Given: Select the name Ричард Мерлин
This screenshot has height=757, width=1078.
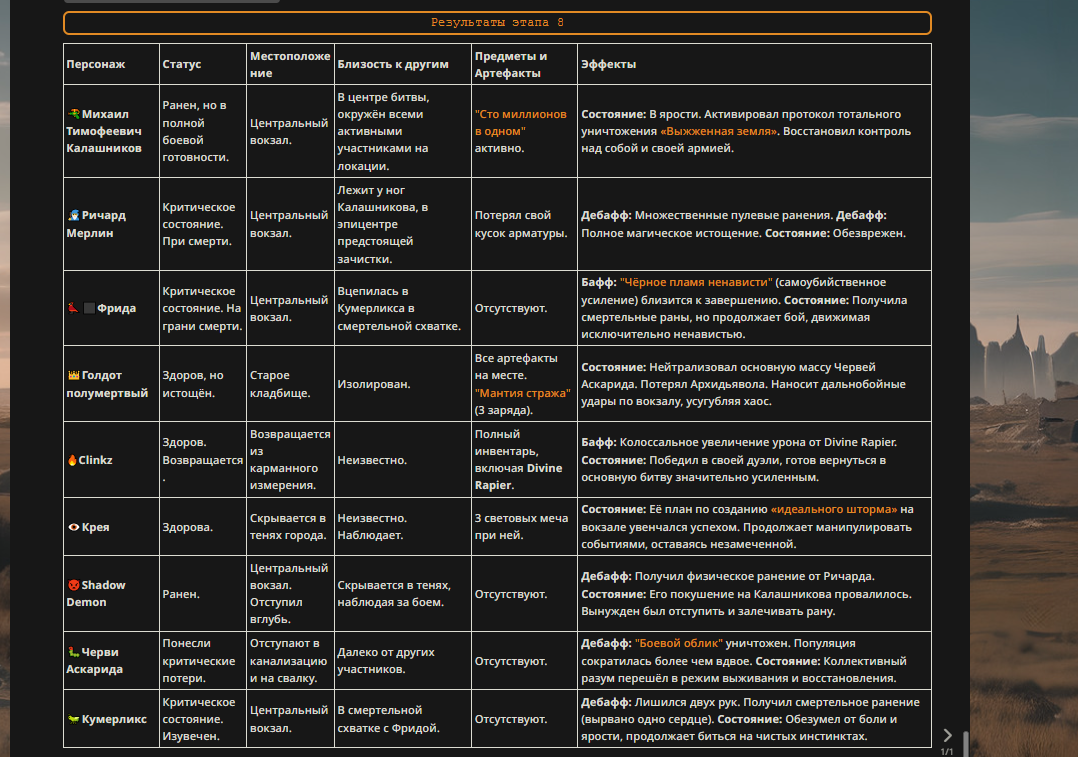Looking at the screenshot, I should click(x=96, y=224).
